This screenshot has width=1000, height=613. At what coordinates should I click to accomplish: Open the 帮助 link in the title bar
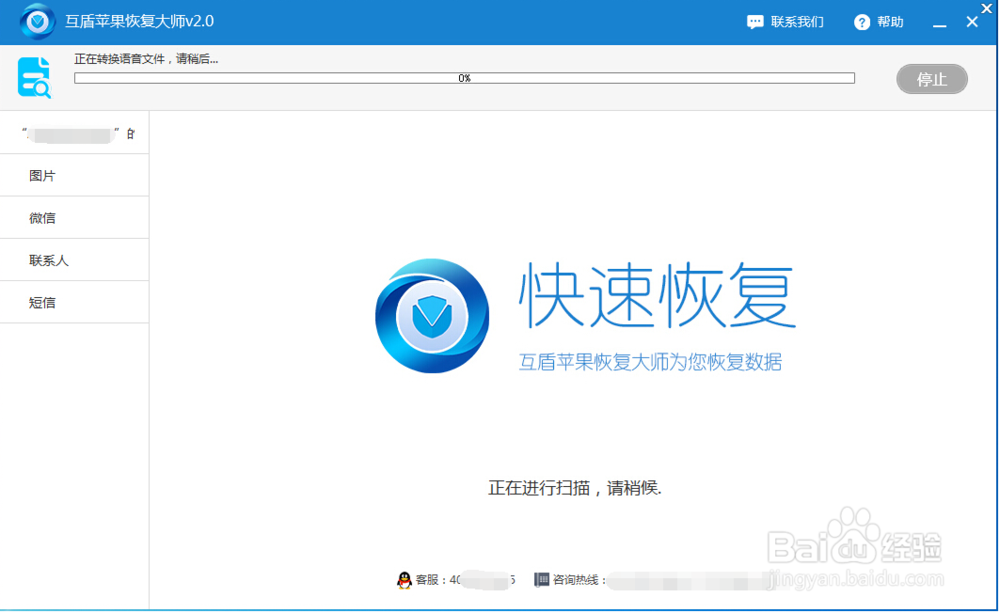(888, 21)
